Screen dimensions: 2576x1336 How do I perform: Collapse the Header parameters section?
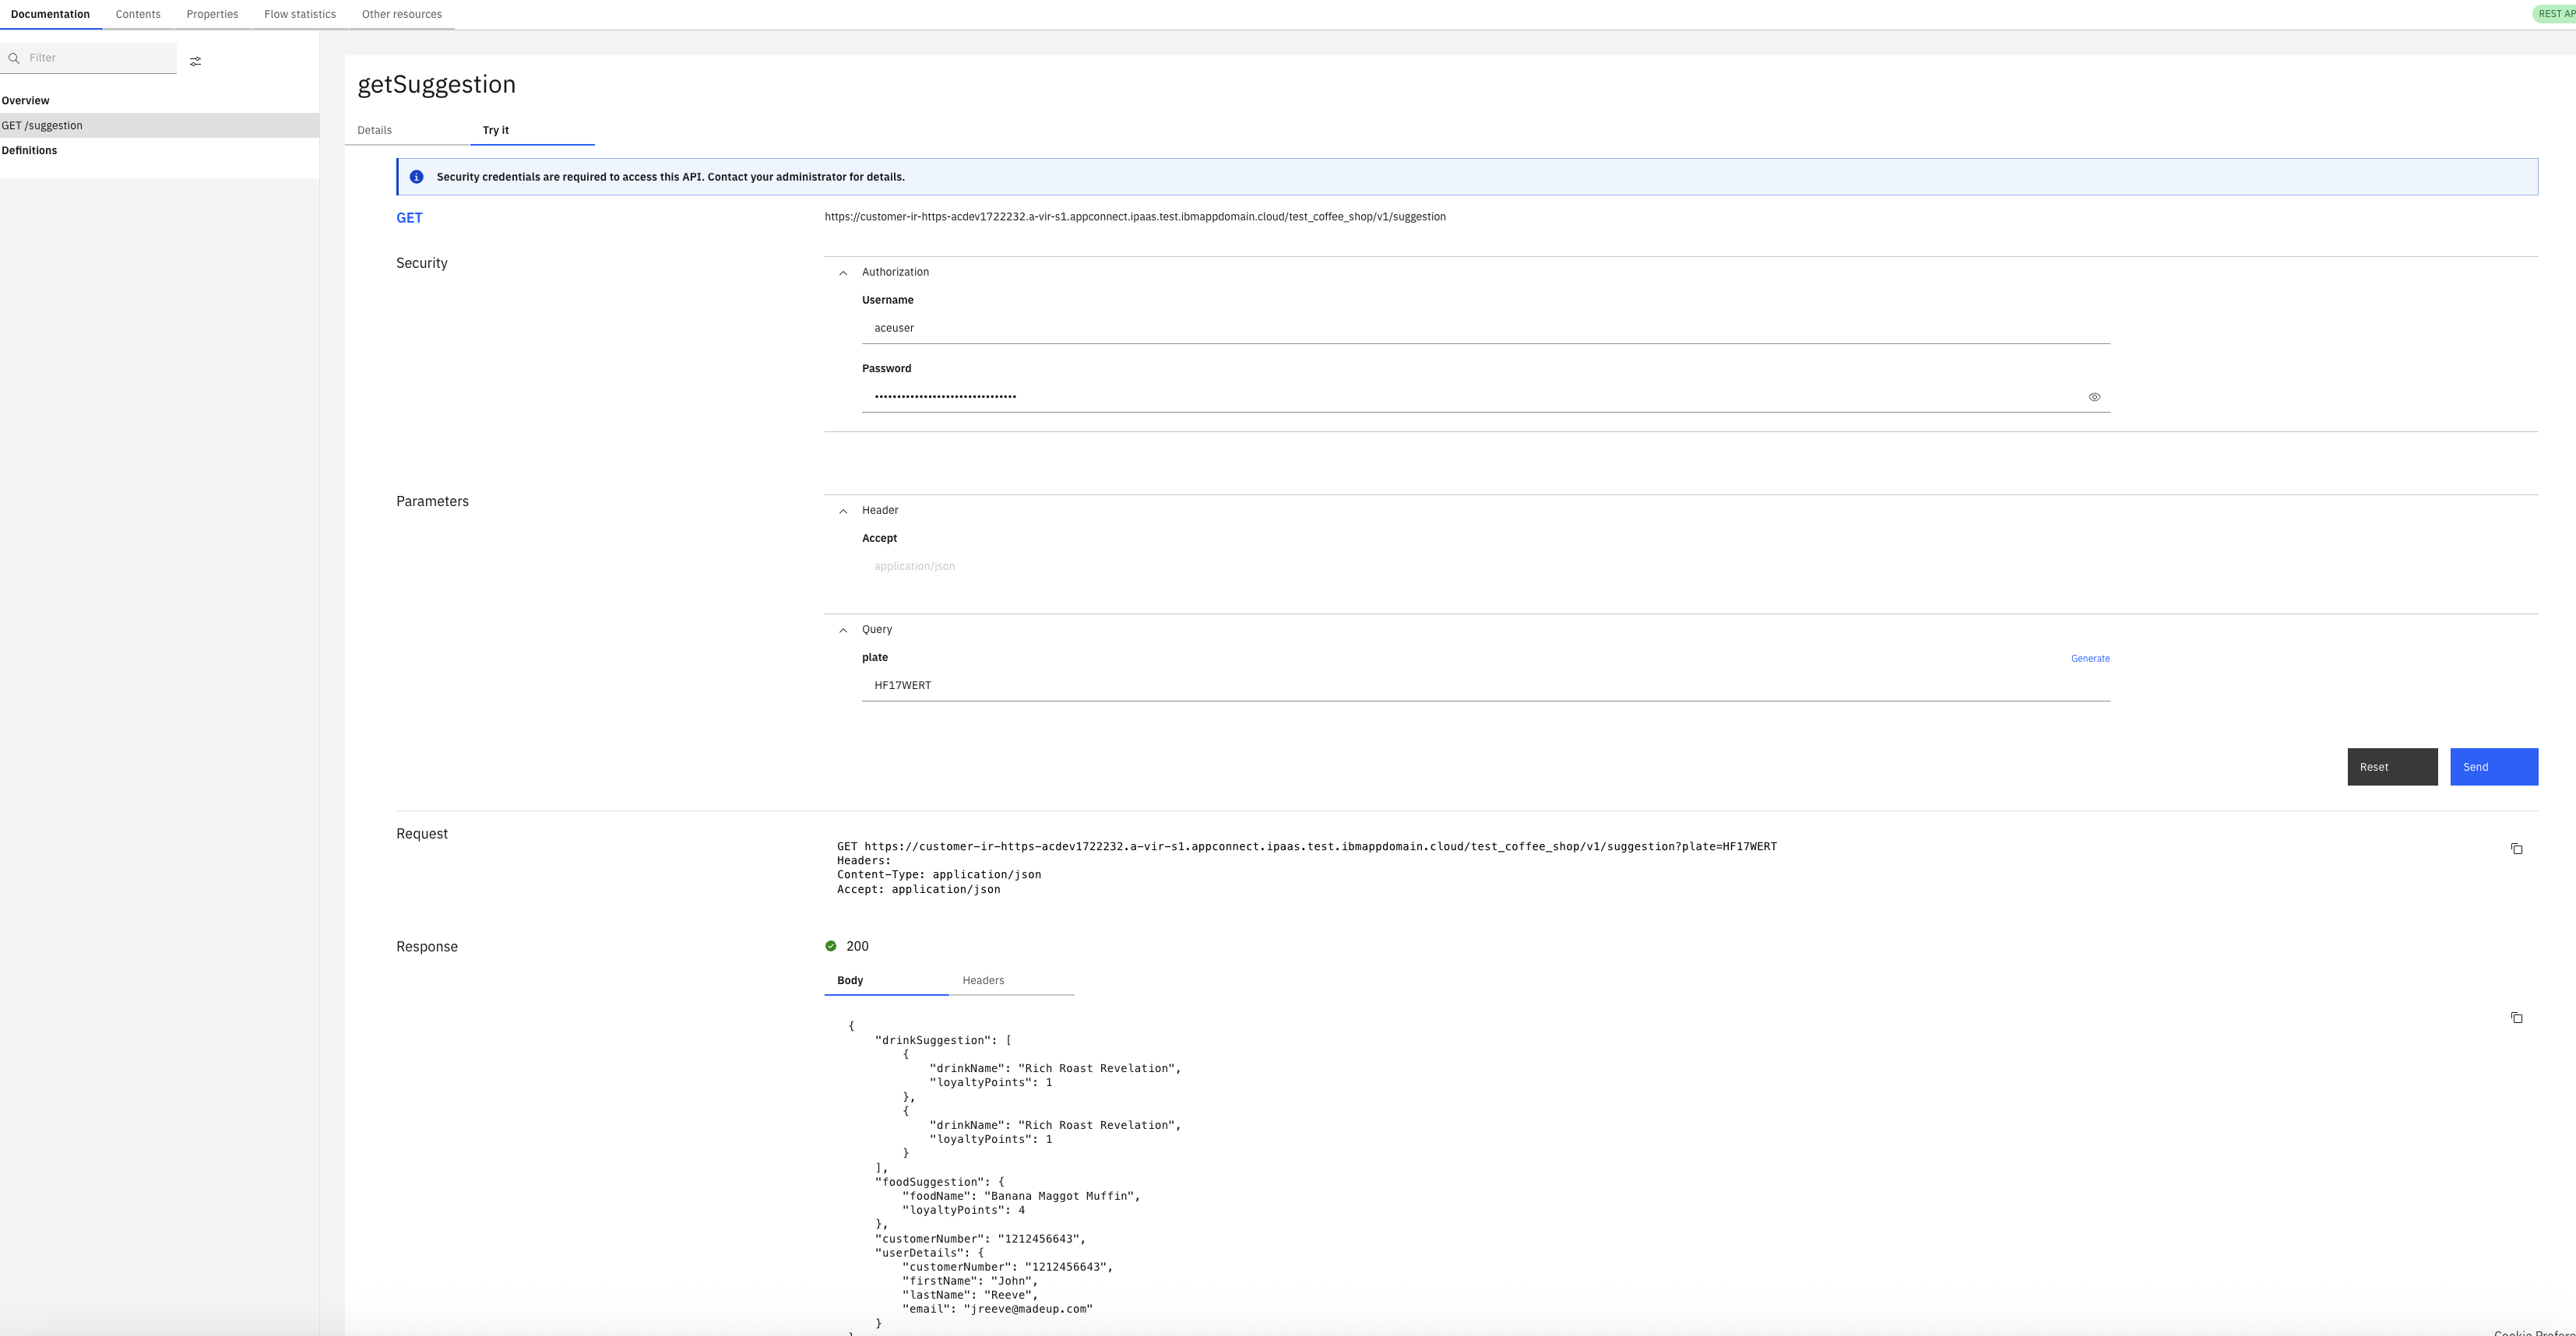coord(843,511)
